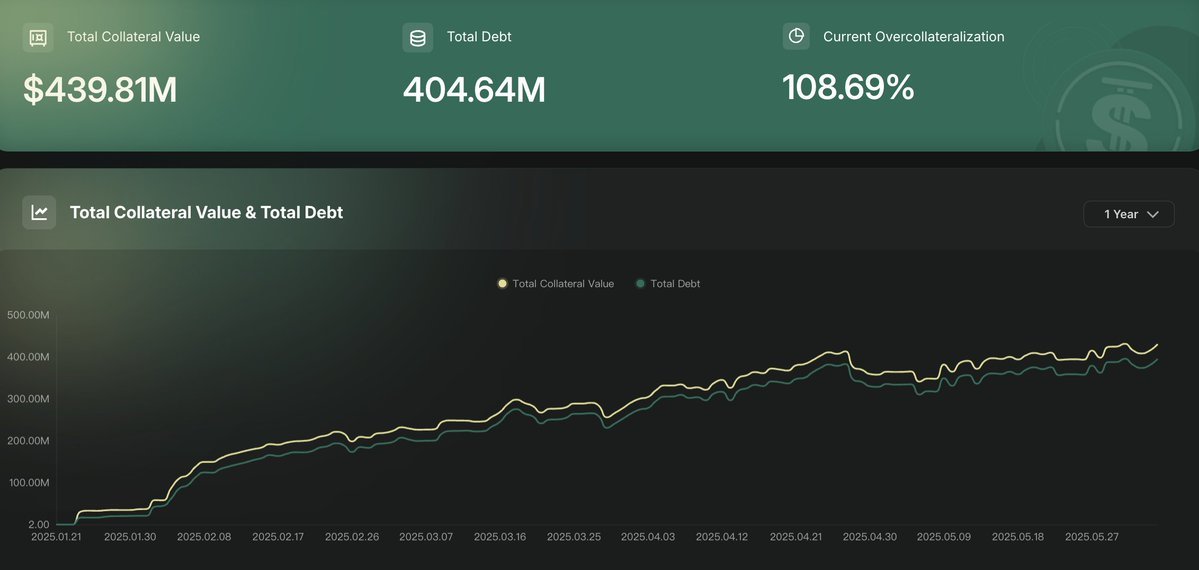Toggle the Total Collateral Value legend series

556,284
